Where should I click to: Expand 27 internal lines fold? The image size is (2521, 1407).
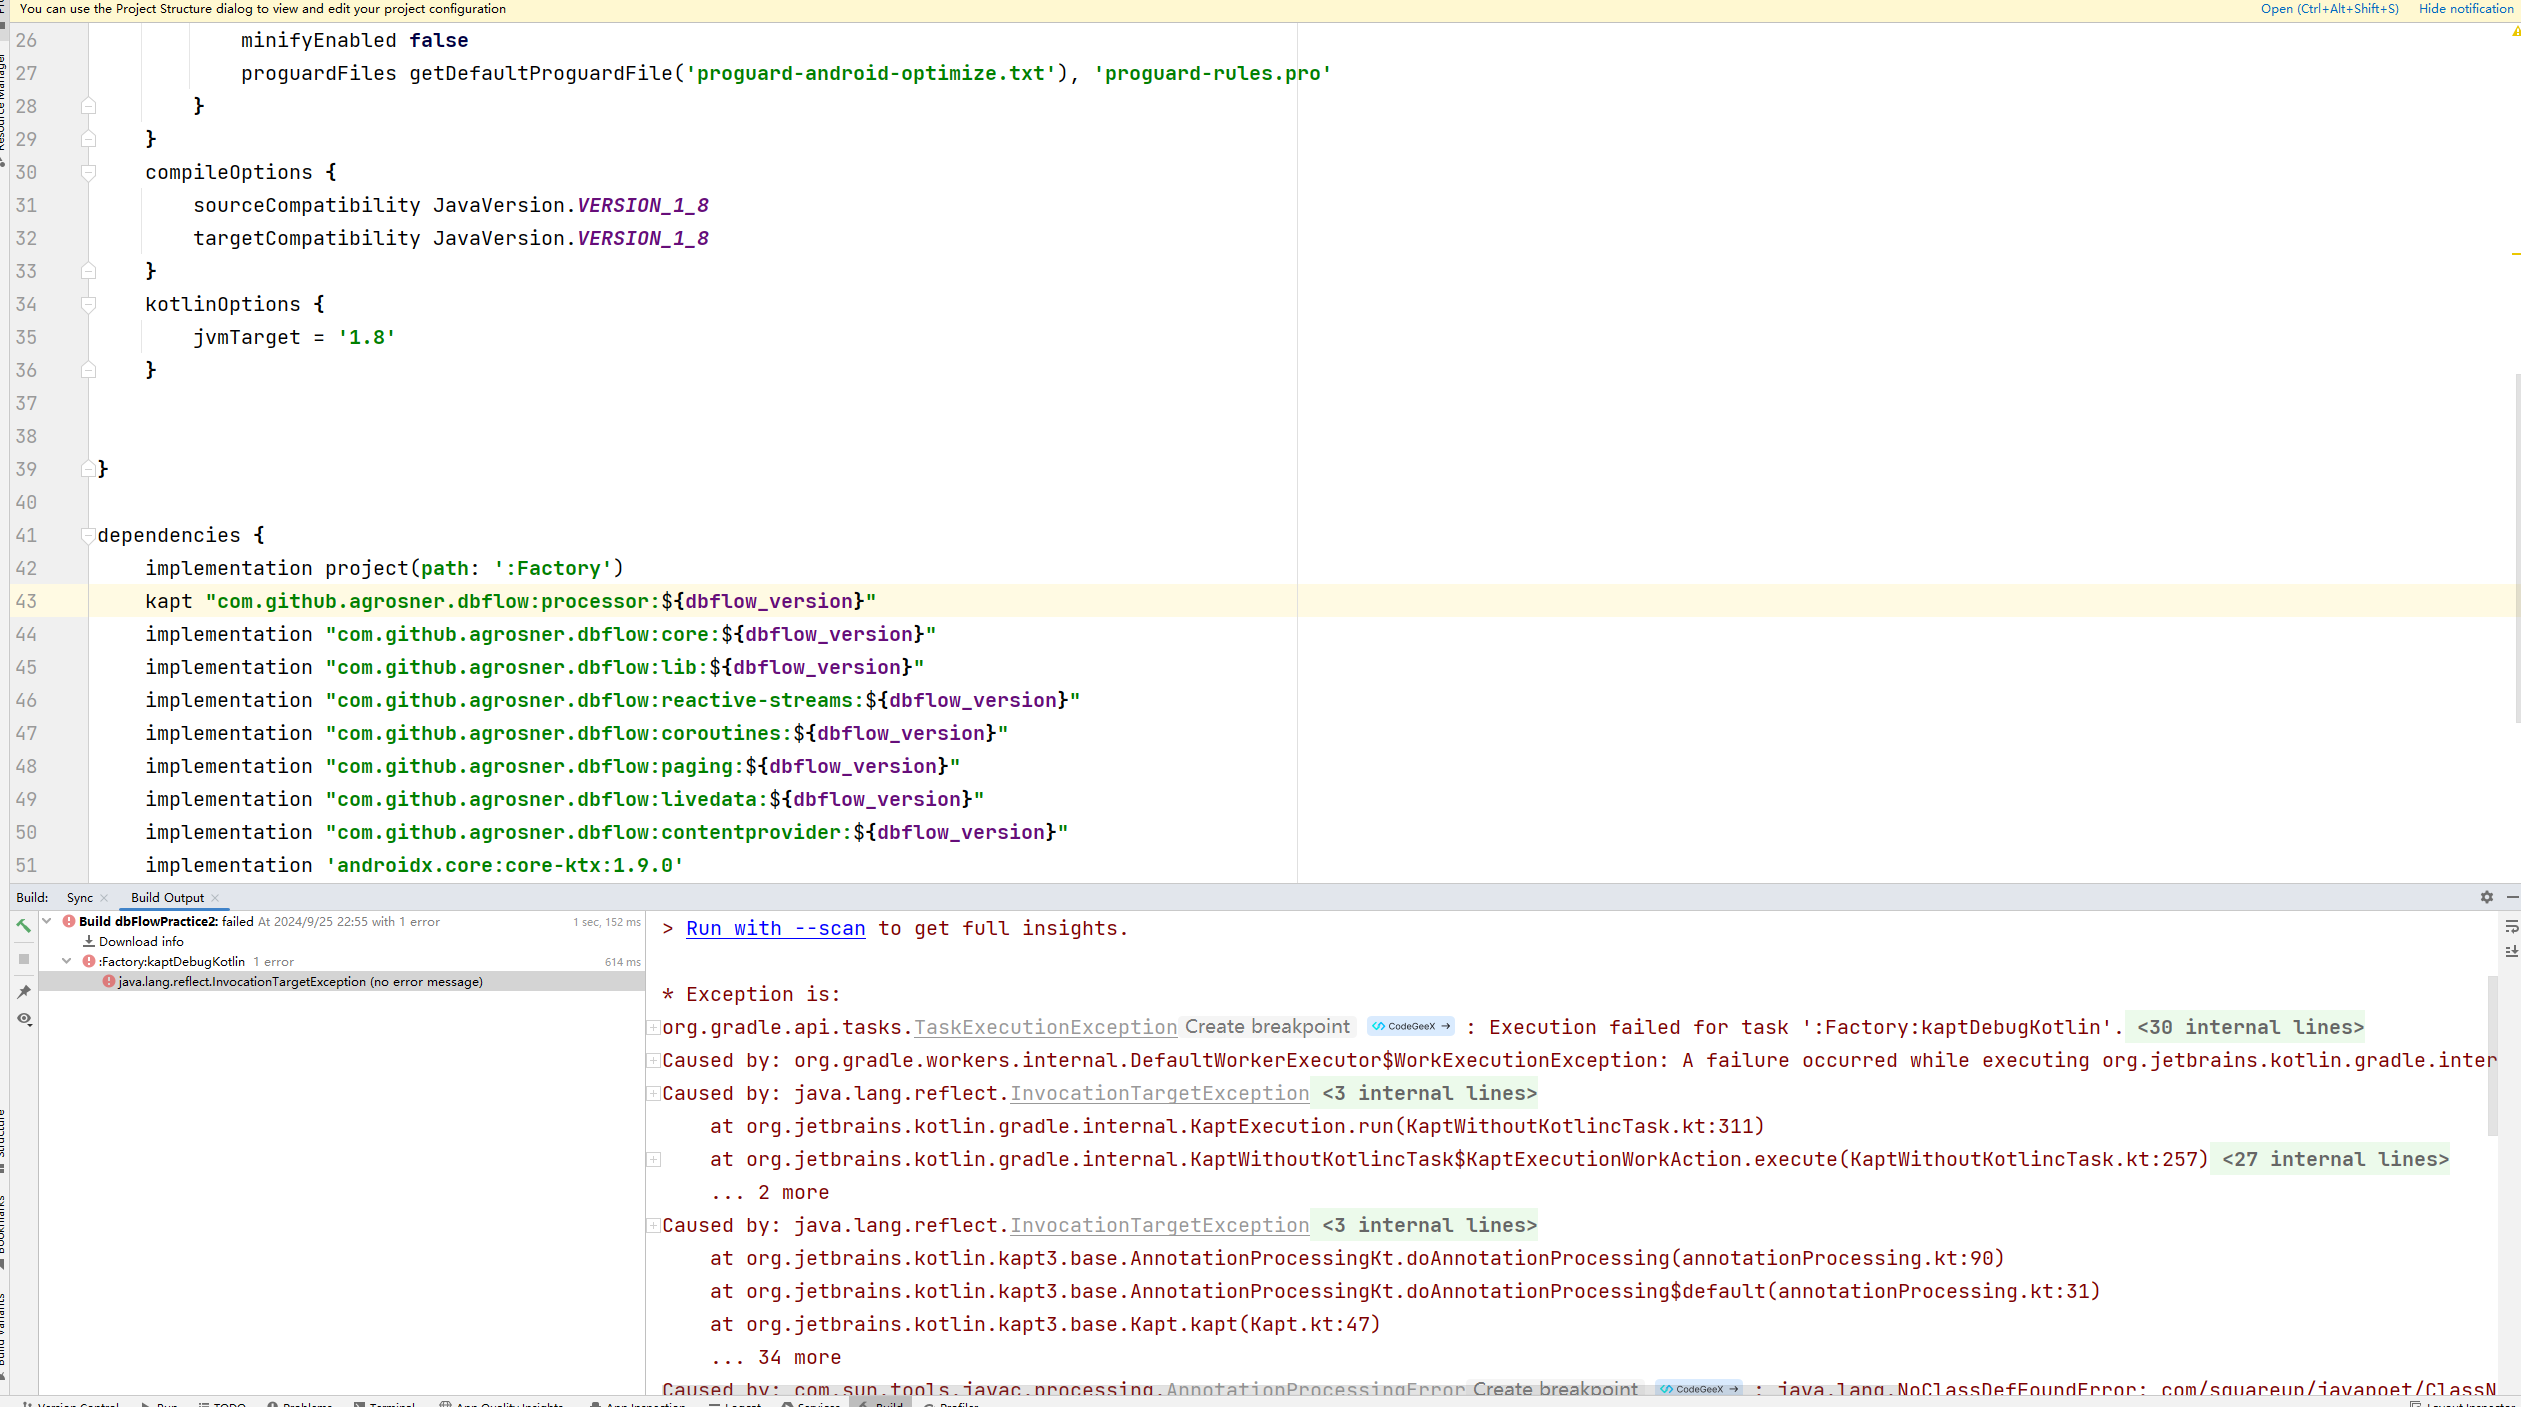[2333, 1159]
